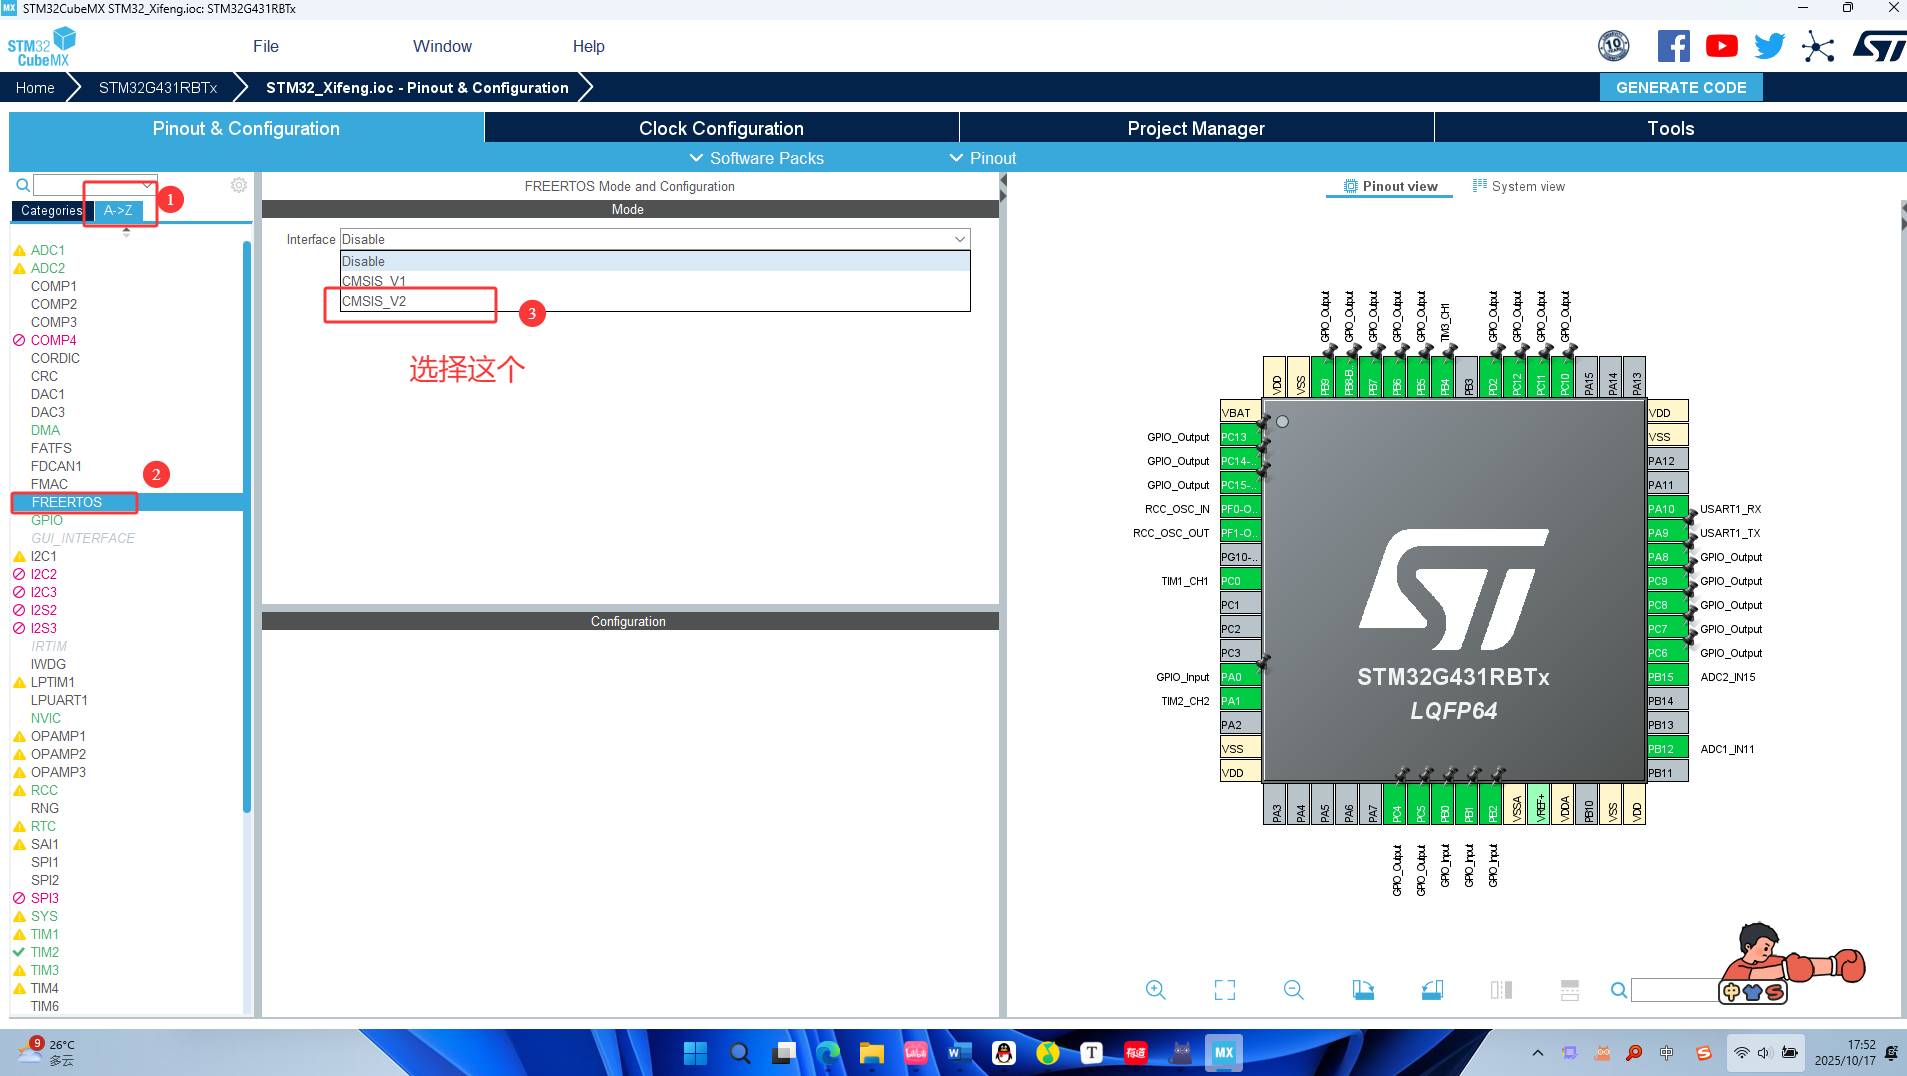Viewport: 1907px width, 1076px height.
Task: Click pin PB15 on the chip
Action: point(1667,677)
